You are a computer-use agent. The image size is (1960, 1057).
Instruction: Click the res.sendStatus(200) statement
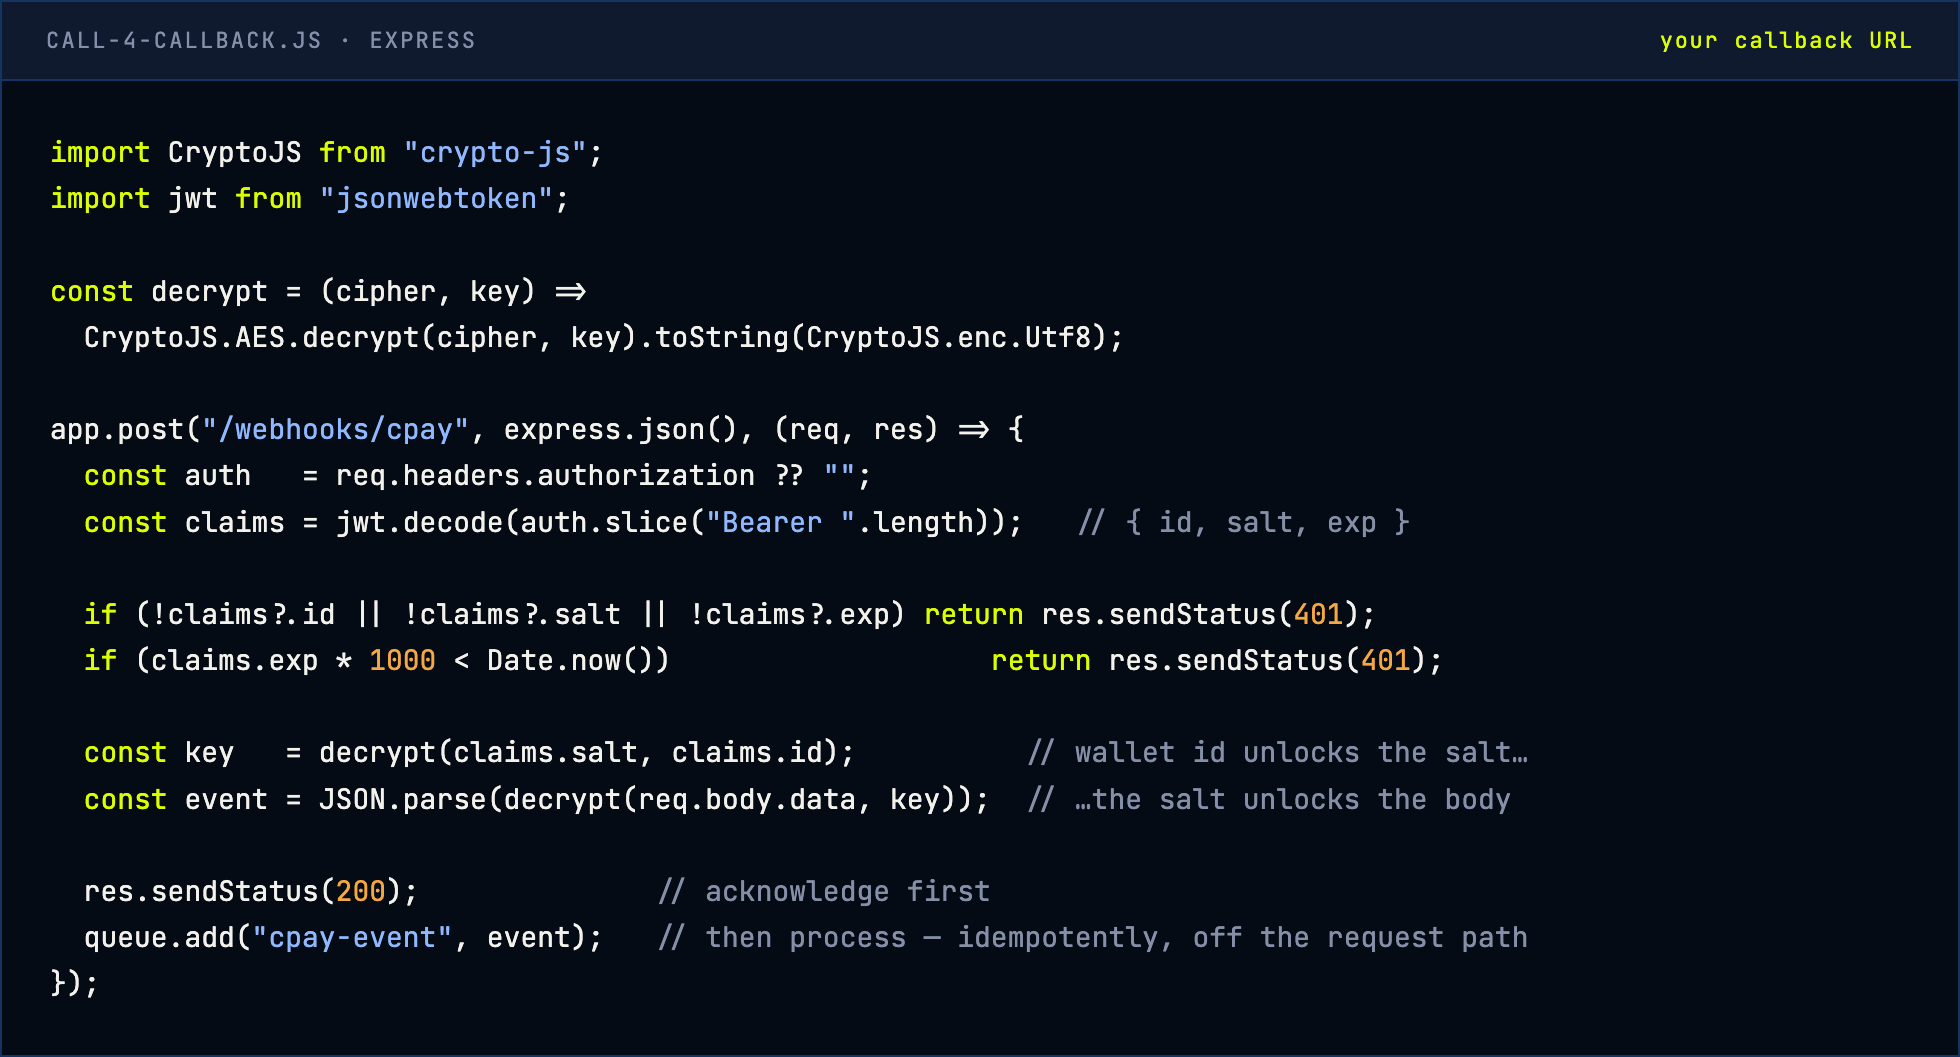pyautogui.click(x=251, y=892)
